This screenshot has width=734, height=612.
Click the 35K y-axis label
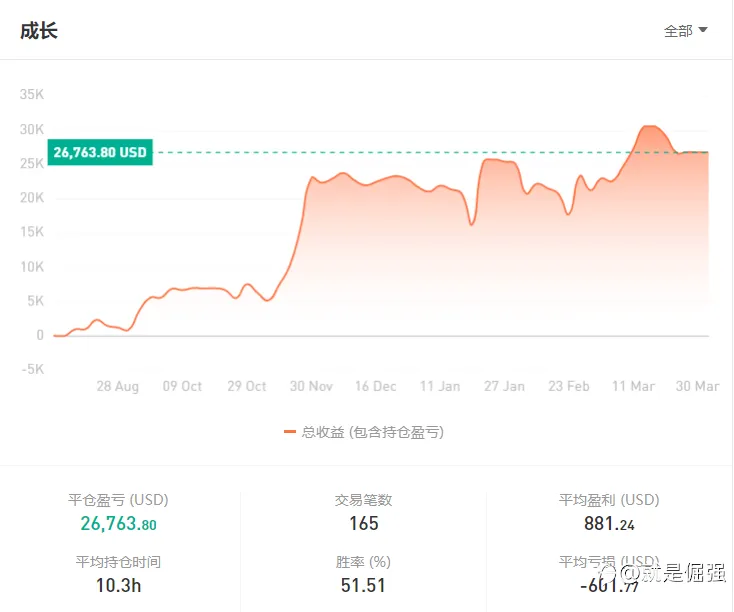[x=32, y=94]
